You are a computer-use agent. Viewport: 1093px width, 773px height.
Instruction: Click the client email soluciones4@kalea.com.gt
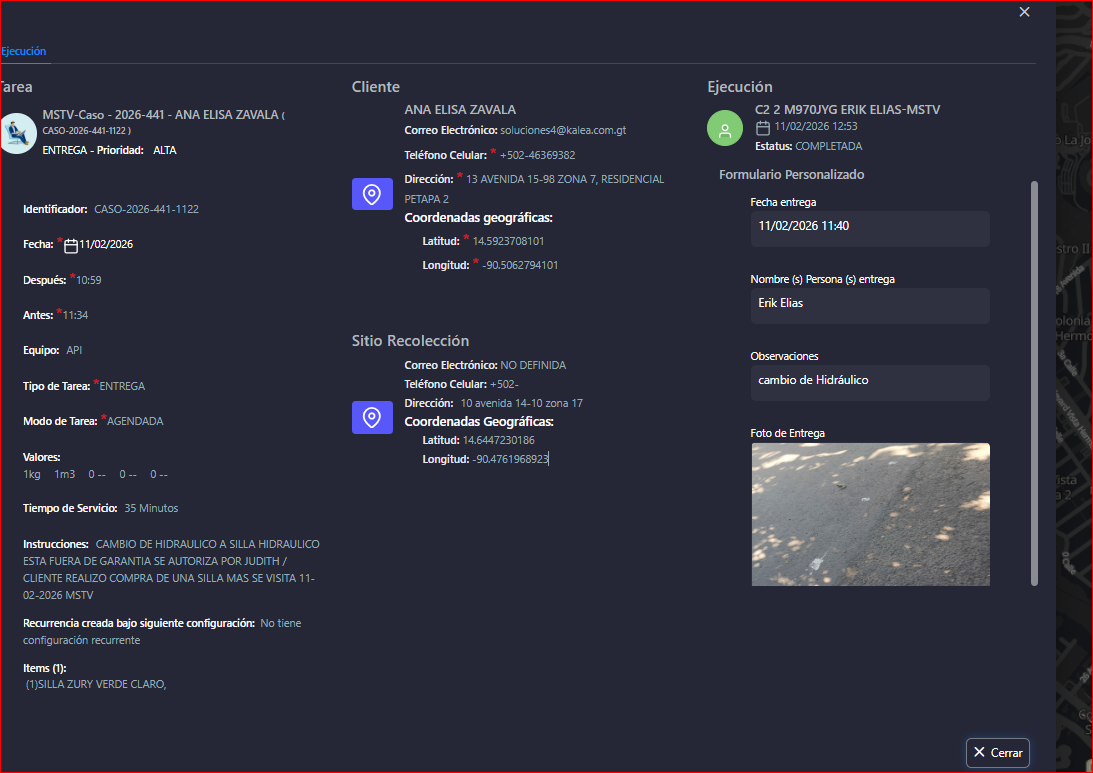(x=563, y=131)
